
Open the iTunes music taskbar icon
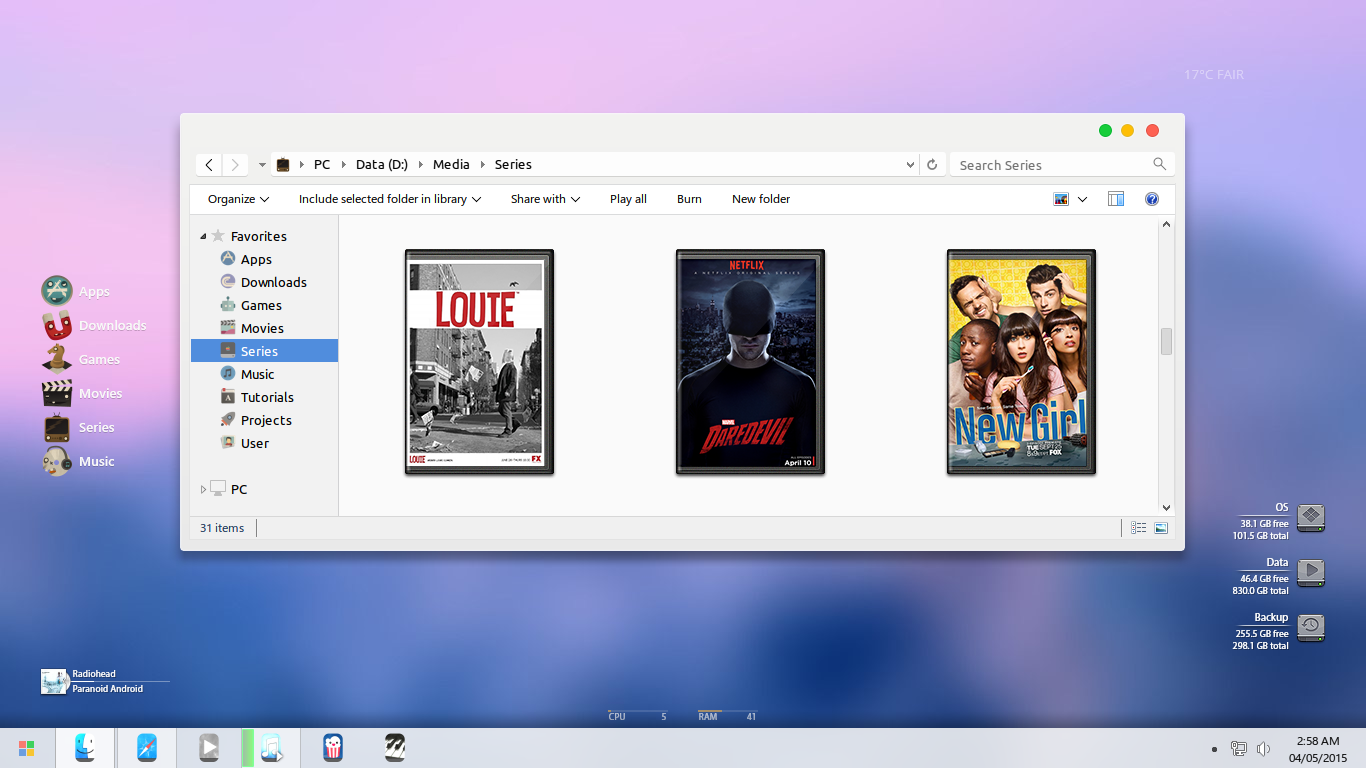tap(271, 747)
